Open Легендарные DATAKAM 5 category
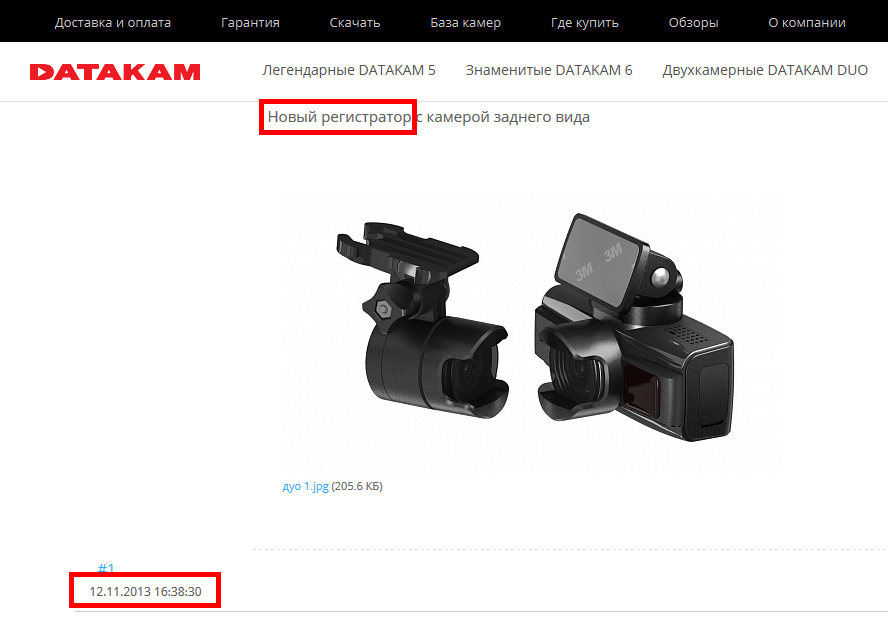Screen dimensions: 888x621 [349, 70]
